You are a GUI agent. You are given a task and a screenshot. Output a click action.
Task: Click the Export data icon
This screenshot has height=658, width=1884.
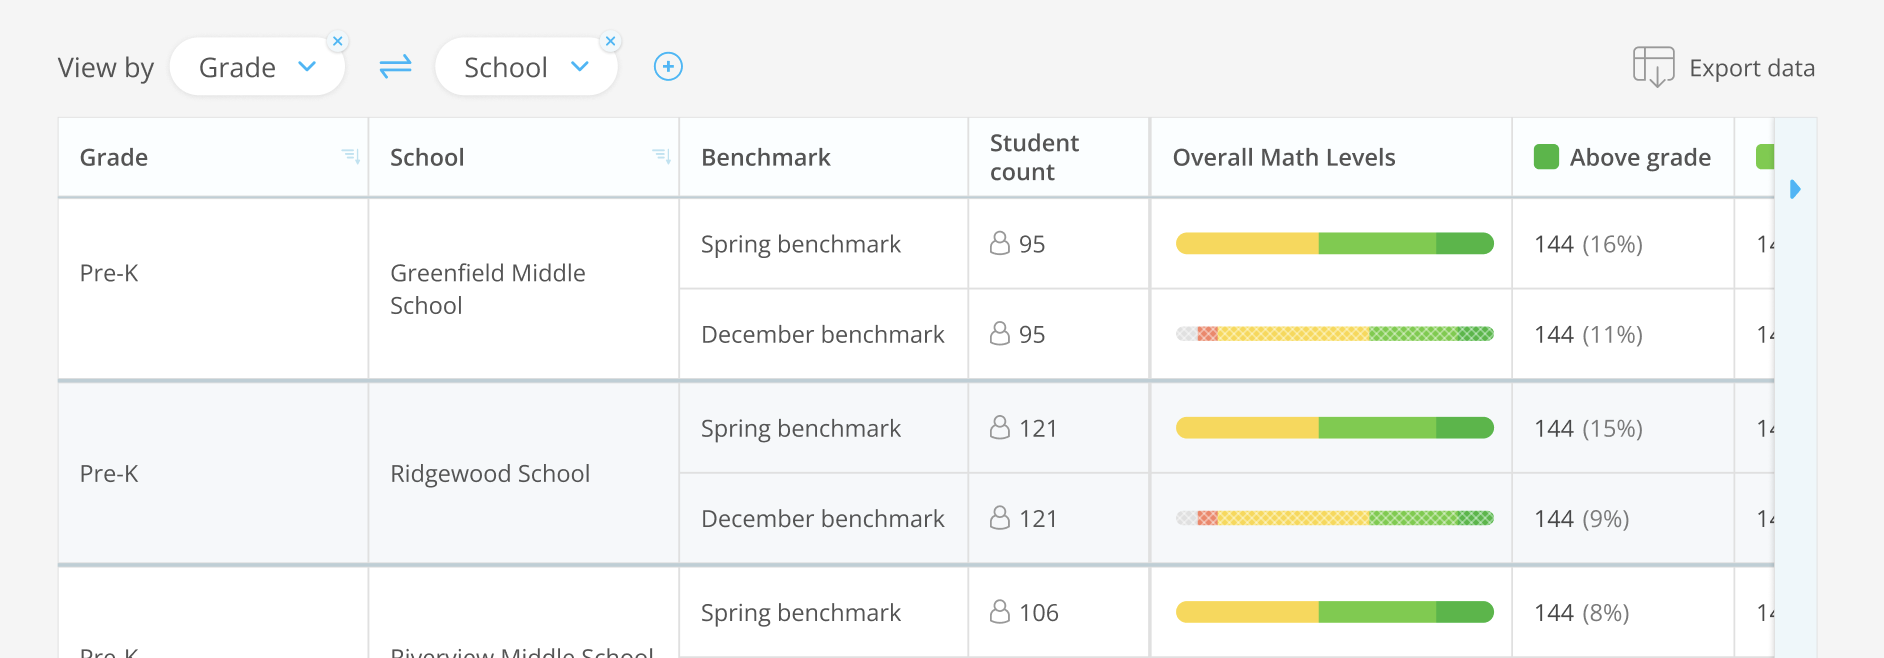pos(1654,67)
